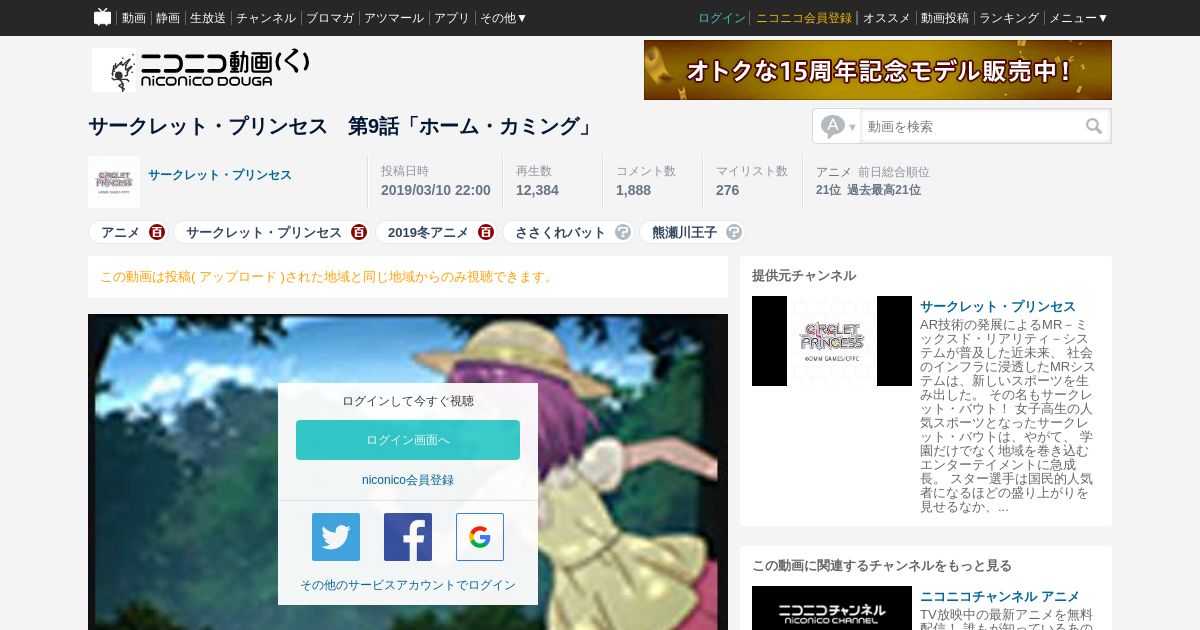Expand the その他▼ menu in the top bar
Screen dimensions: 1200x630
(x=503, y=18)
